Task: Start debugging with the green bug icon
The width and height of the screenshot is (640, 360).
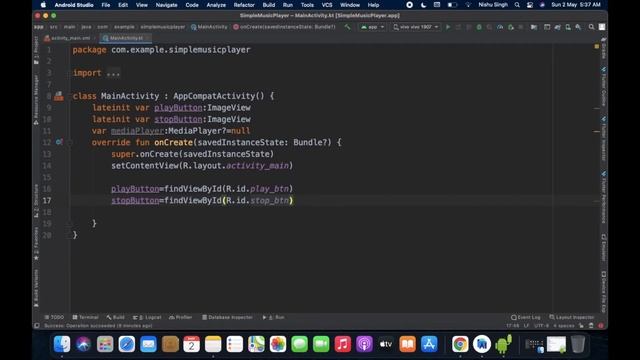Action: pyautogui.click(x=479, y=27)
